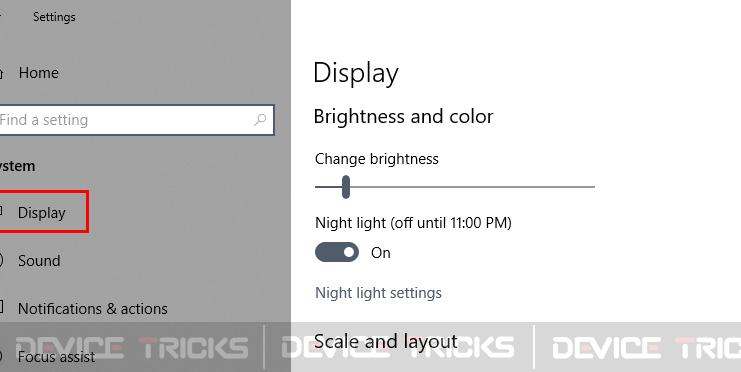Image resolution: width=741 pixels, height=372 pixels.
Task: Focus the Find a setting search field
Action: (x=136, y=120)
